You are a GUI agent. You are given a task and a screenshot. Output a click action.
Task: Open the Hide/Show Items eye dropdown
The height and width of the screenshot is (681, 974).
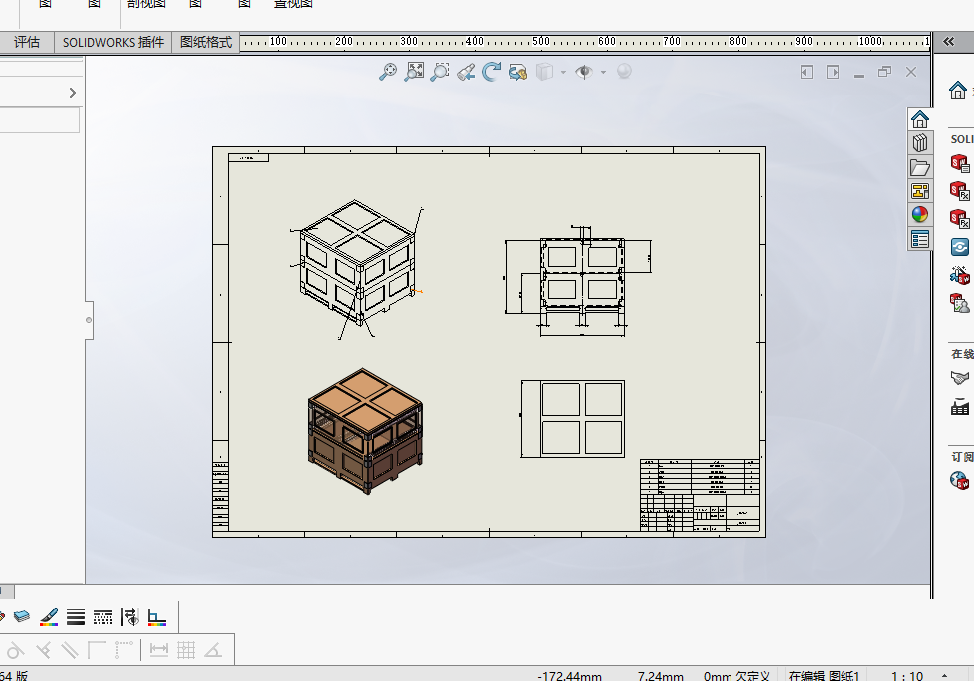click(x=584, y=72)
